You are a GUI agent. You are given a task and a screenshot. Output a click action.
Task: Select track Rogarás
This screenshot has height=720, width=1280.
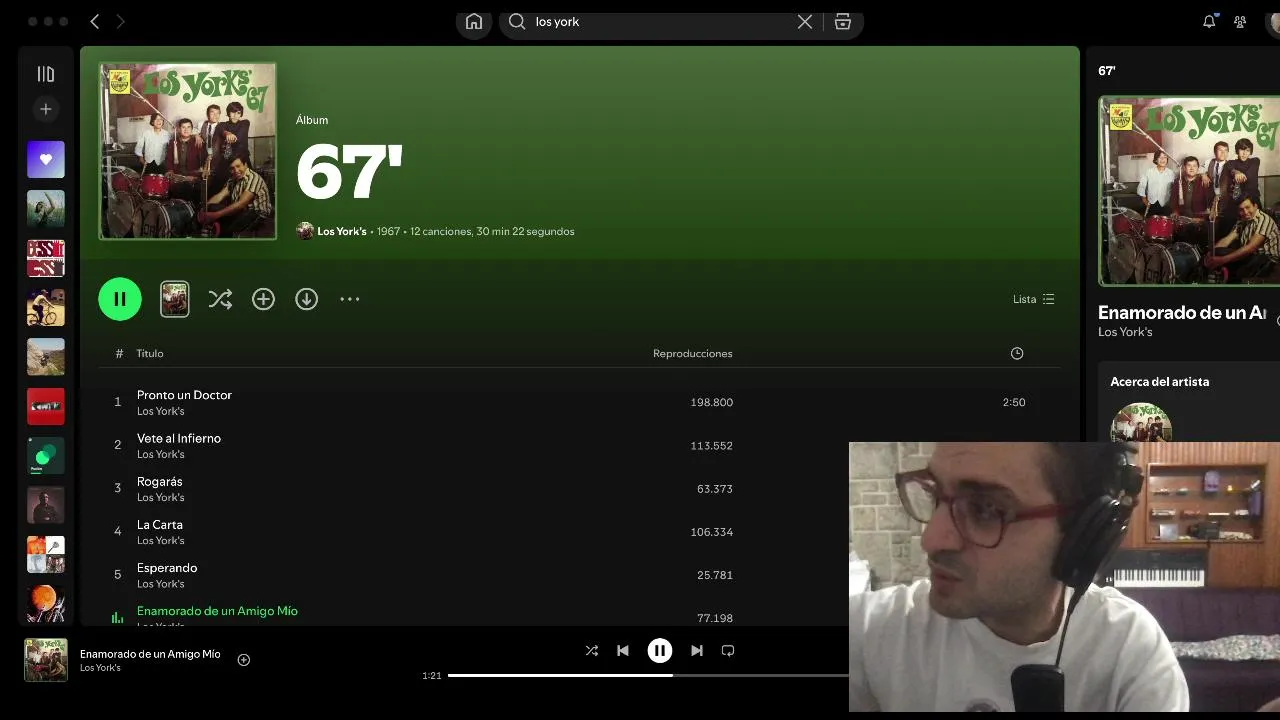click(160, 481)
